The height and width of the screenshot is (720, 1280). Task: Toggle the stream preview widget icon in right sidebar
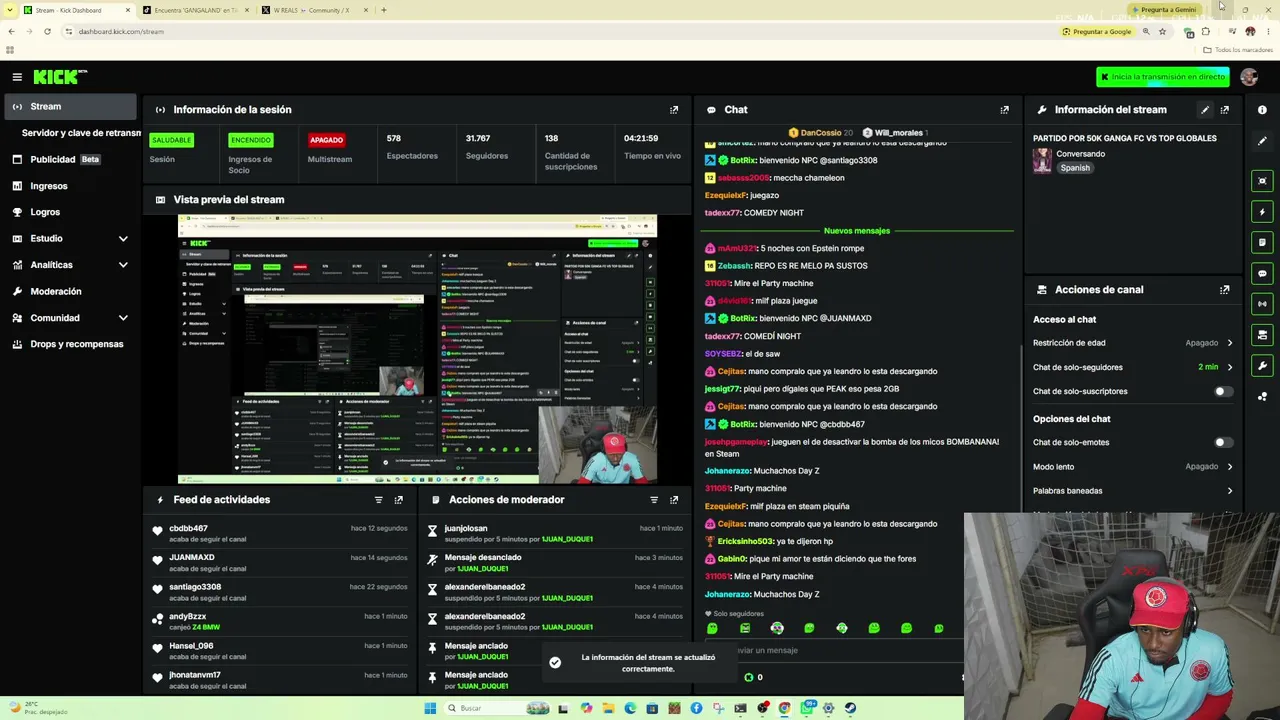1262,181
